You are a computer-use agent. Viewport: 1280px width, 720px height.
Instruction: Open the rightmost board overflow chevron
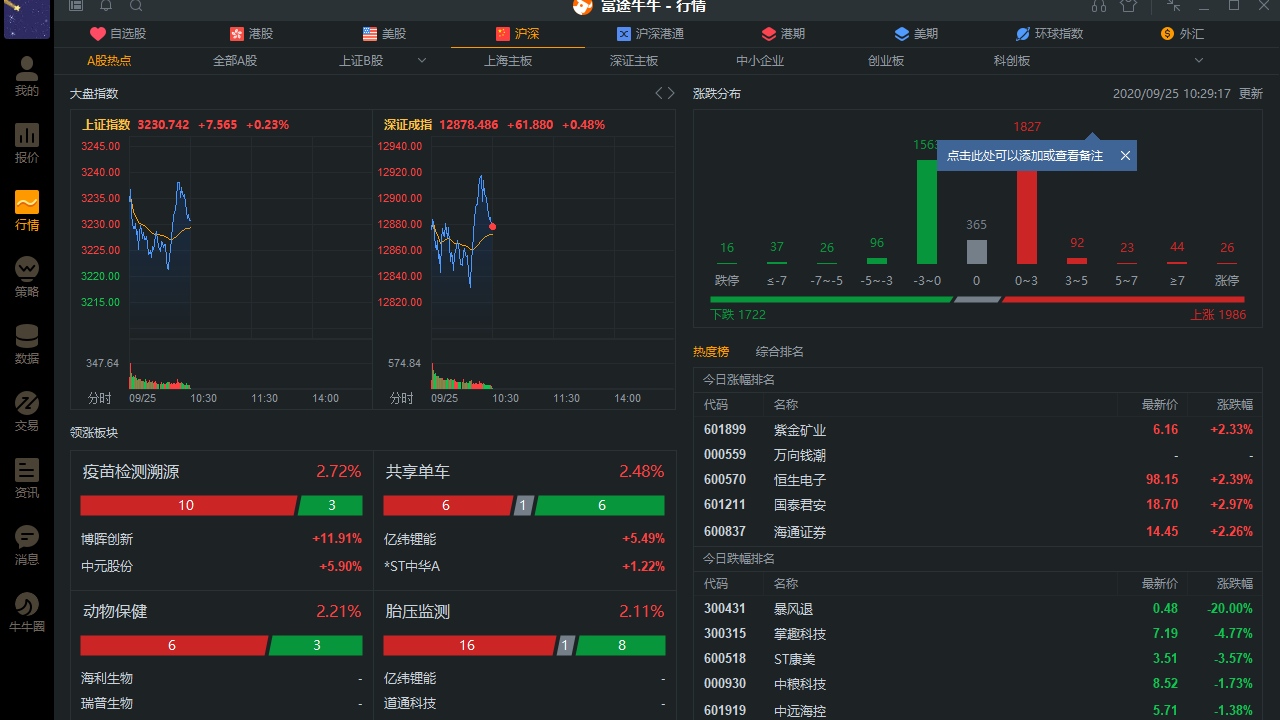click(1198, 60)
